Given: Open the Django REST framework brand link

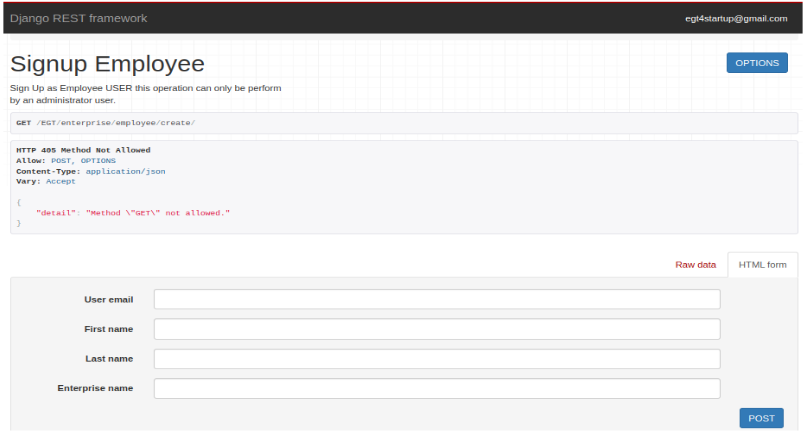Looking at the screenshot, I should pos(78,19).
